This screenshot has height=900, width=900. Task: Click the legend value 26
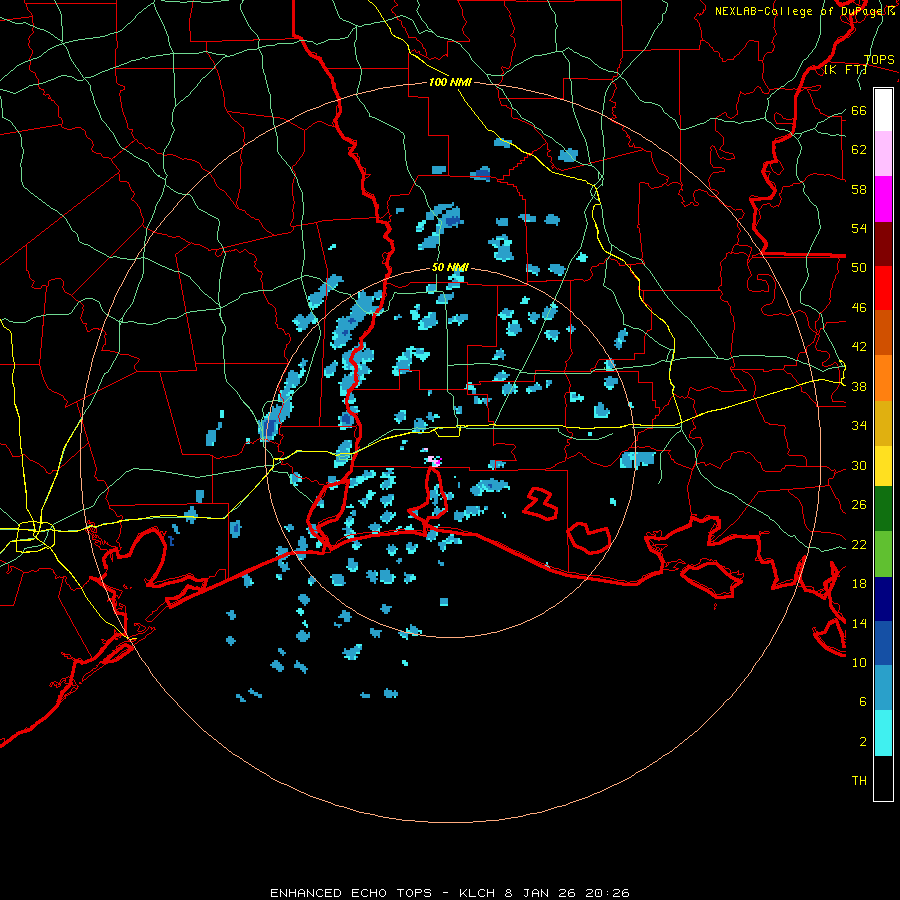click(859, 505)
